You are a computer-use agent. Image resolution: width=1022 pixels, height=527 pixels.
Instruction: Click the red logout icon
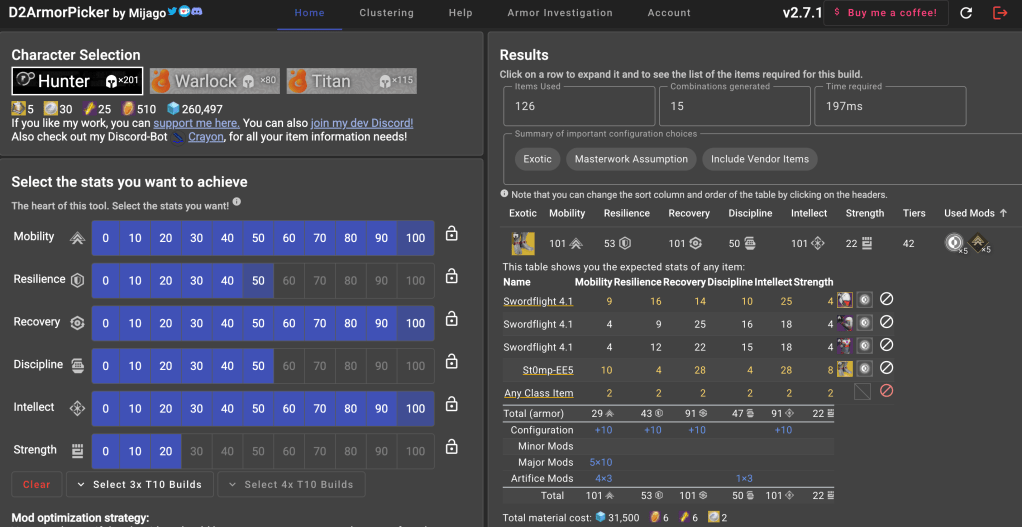(x=1000, y=13)
